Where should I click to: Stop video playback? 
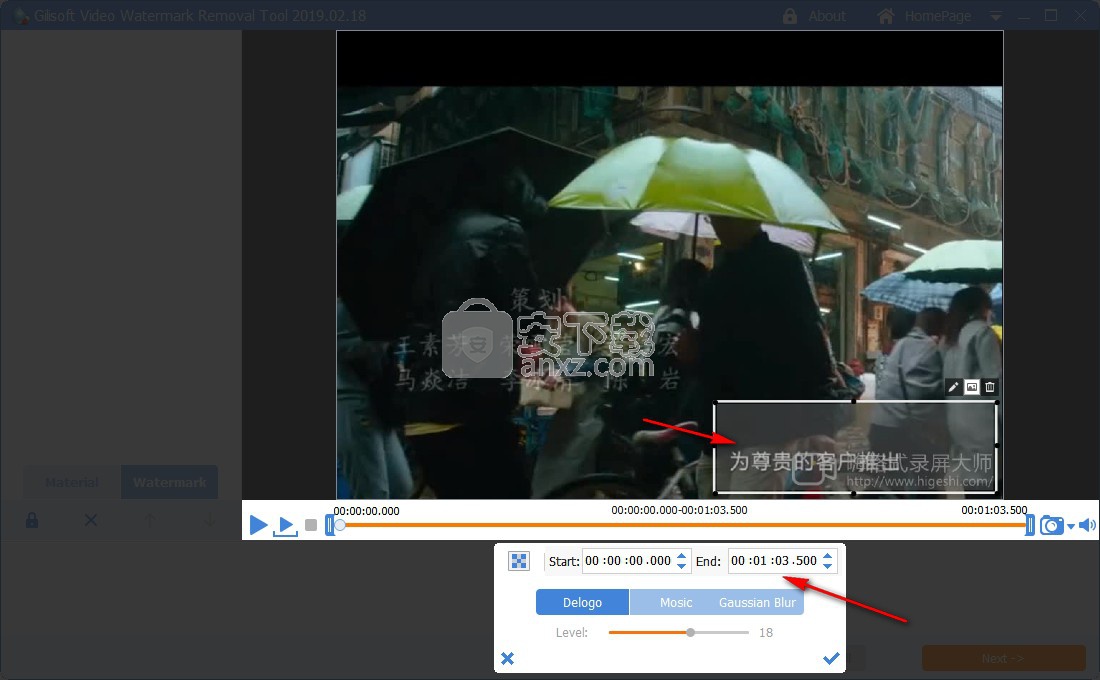311,525
